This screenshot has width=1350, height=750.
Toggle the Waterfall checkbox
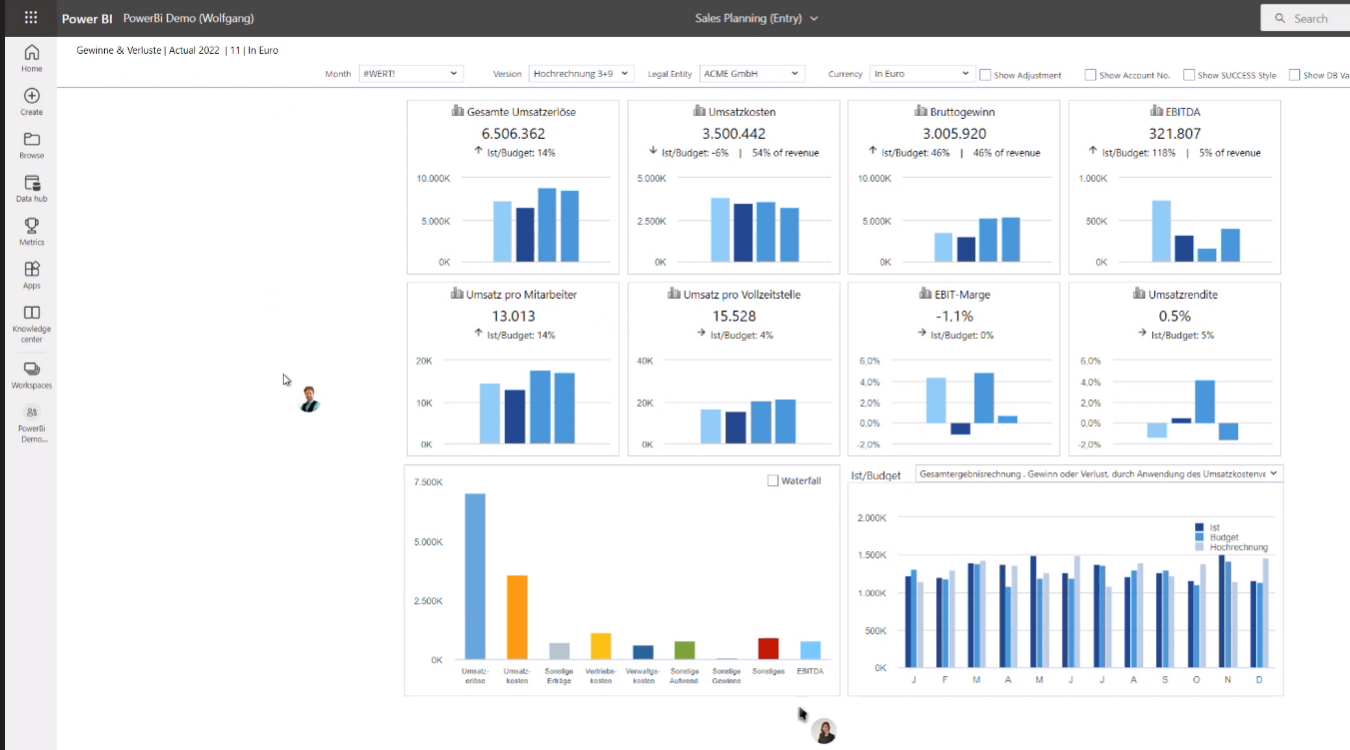click(x=772, y=481)
